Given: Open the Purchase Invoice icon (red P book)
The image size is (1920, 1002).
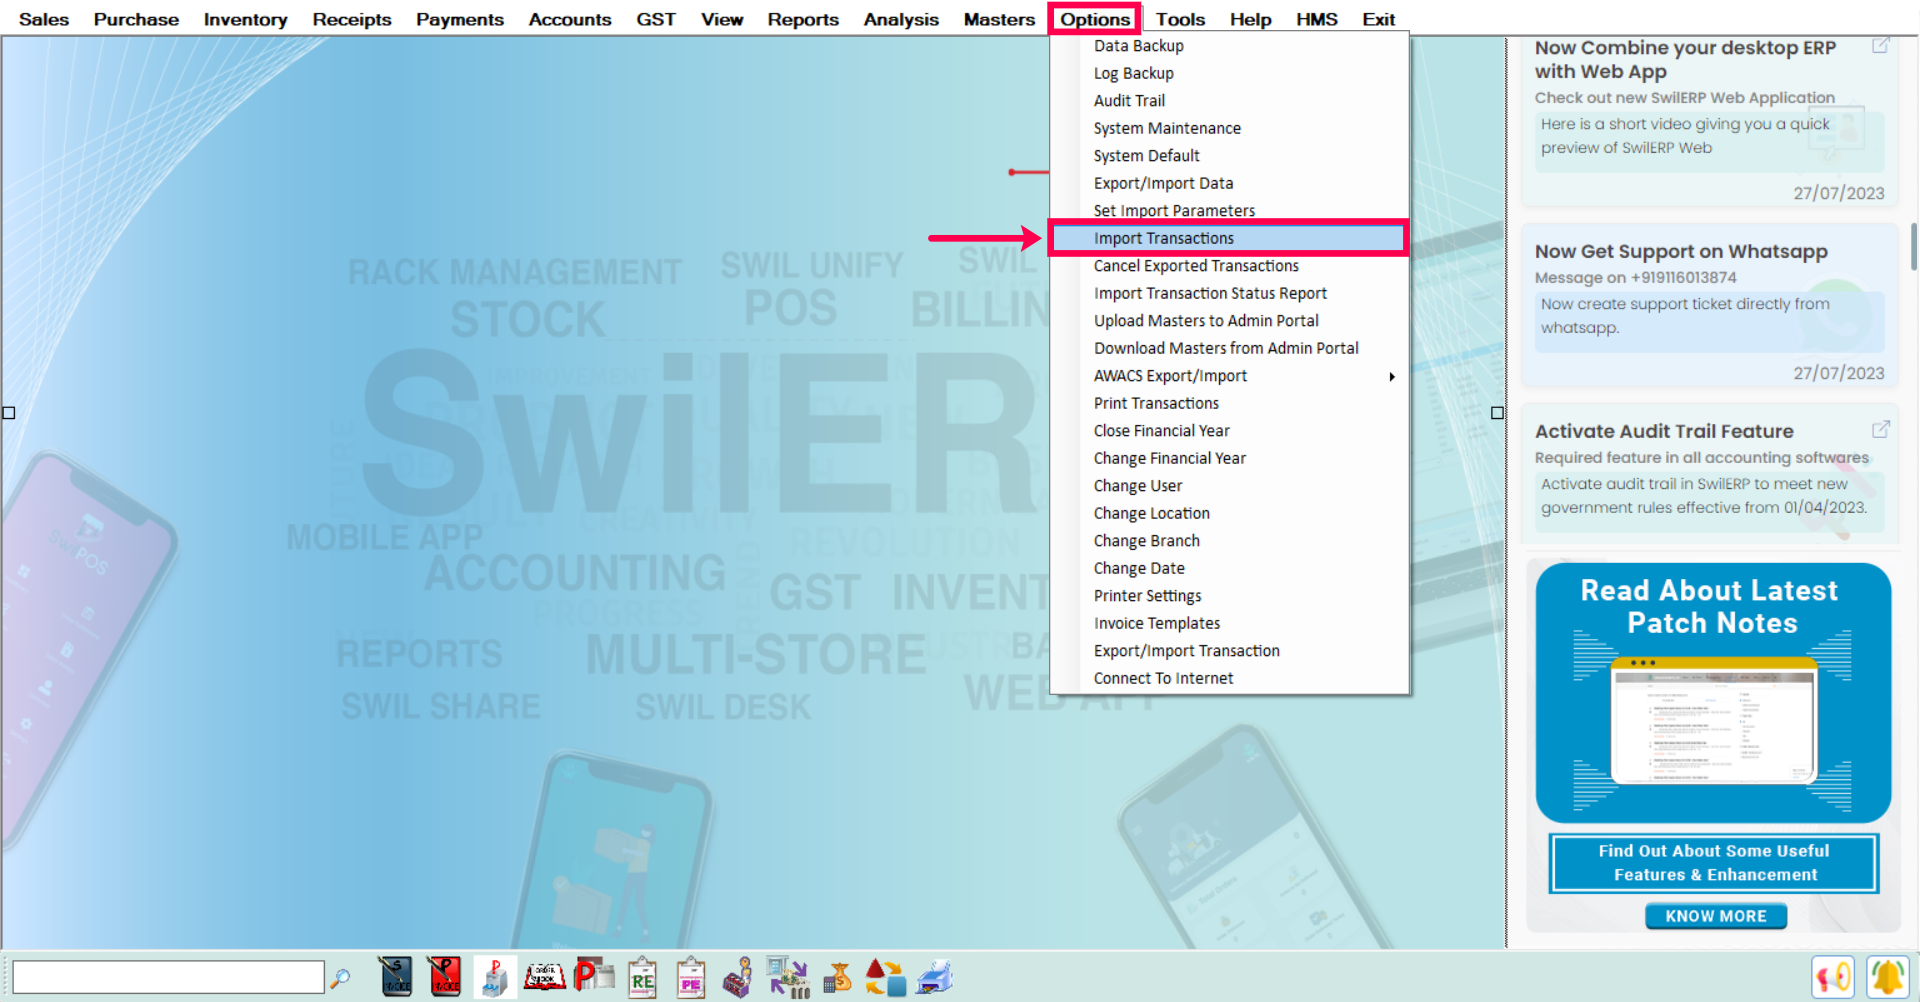Looking at the screenshot, I should pyautogui.click(x=444, y=977).
